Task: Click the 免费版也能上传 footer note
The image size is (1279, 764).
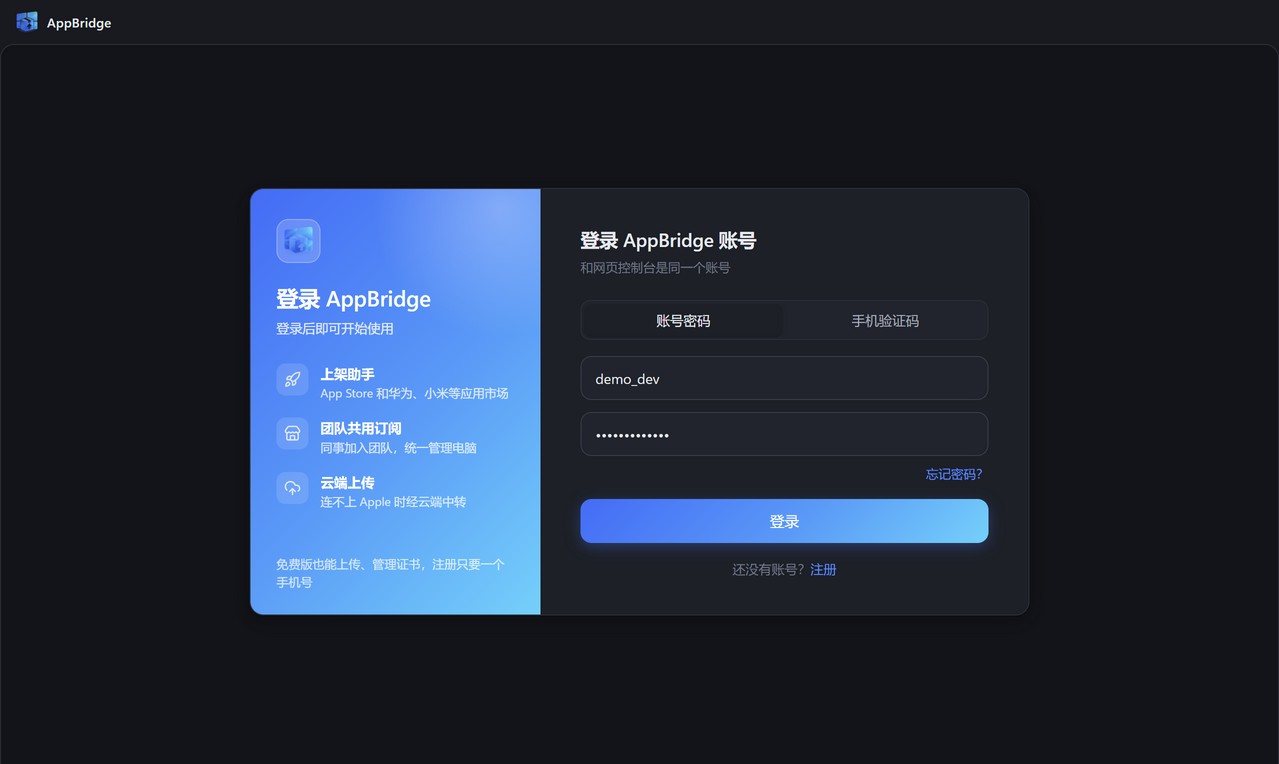Action: coord(390,573)
